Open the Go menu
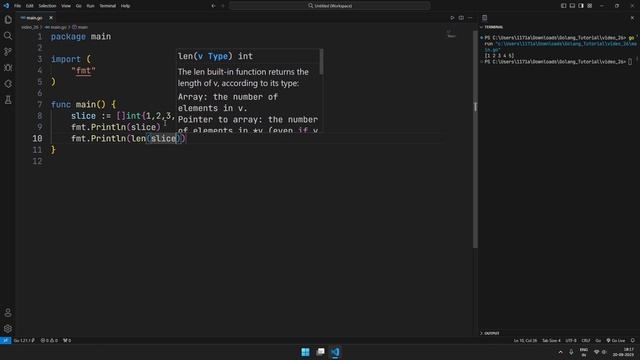The image size is (640, 360). tap(78, 6)
